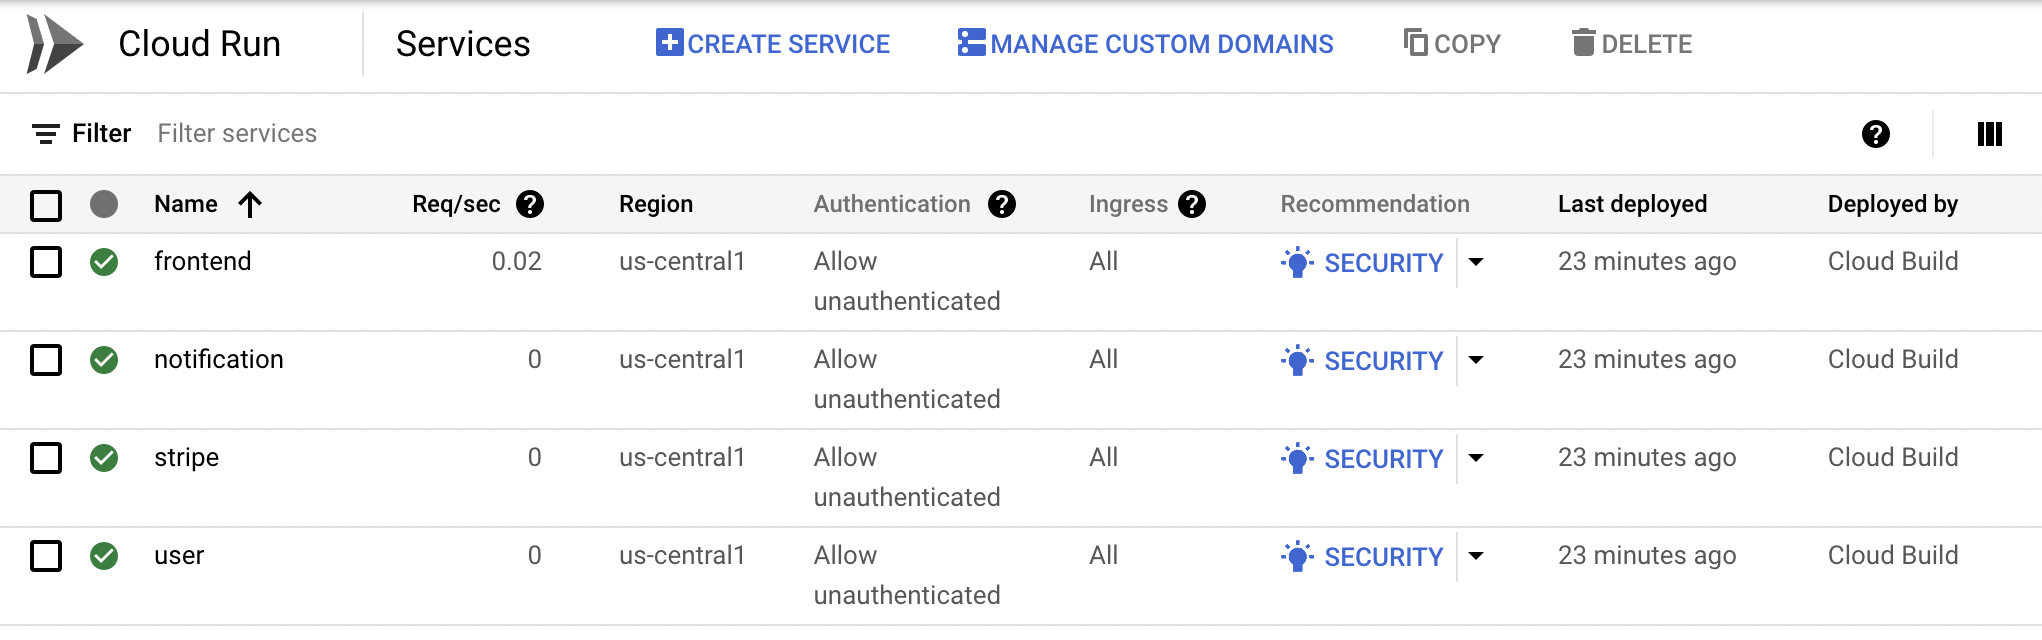Image resolution: width=2042 pixels, height=640 pixels.
Task: Click the Cloud Run product title
Action: coord(199,44)
